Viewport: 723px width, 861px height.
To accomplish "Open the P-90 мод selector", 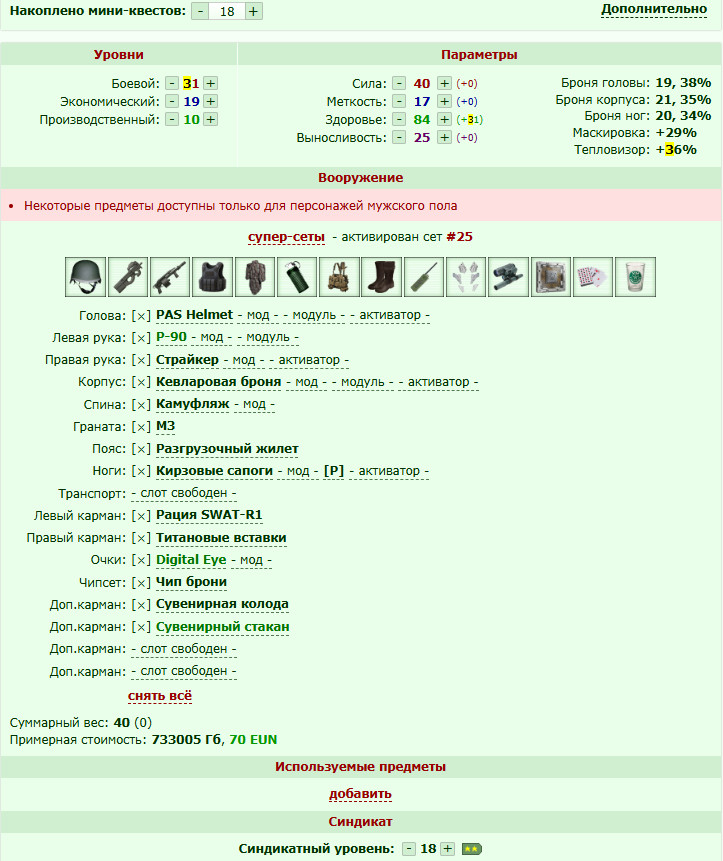I will [x=212, y=338].
